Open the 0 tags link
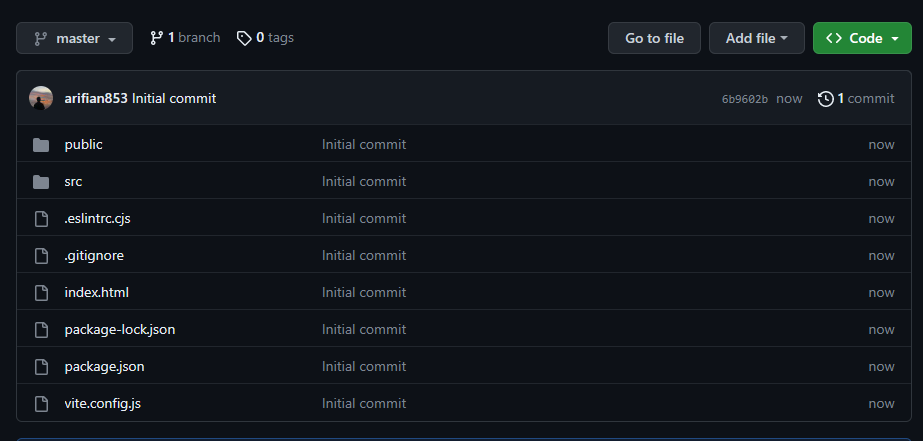 point(265,38)
